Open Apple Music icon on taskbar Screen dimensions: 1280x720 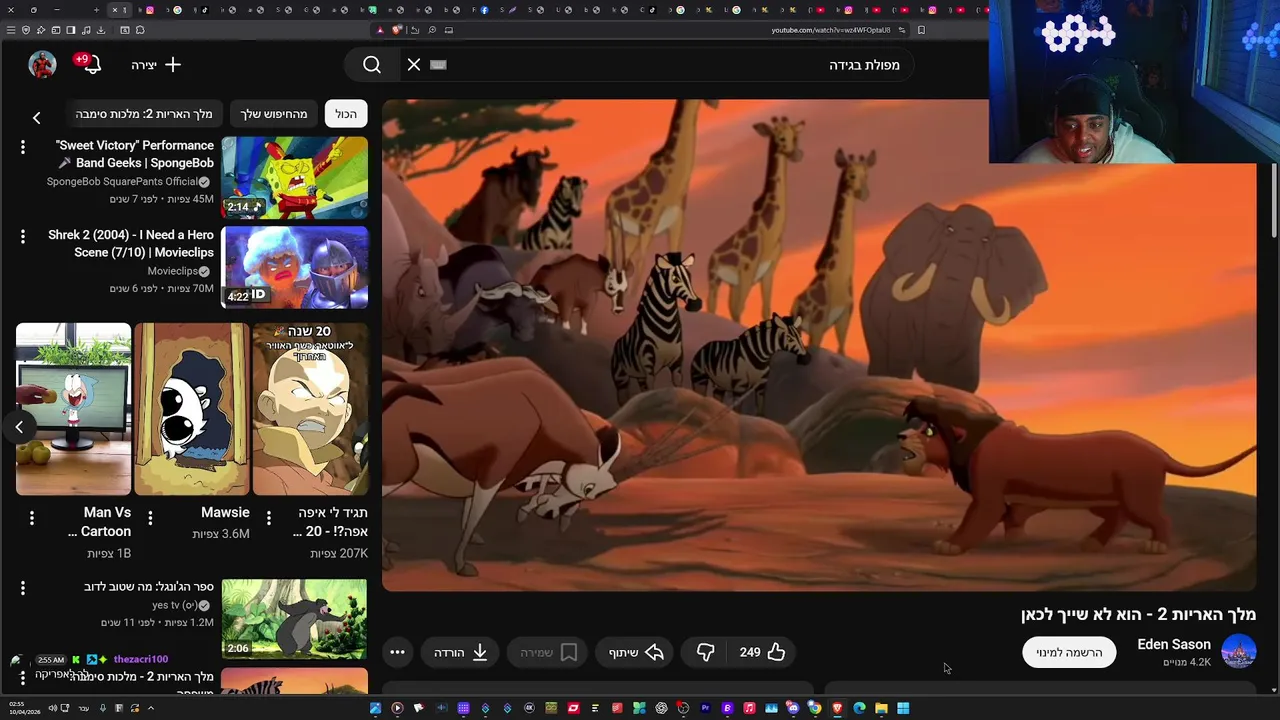pos(749,708)
